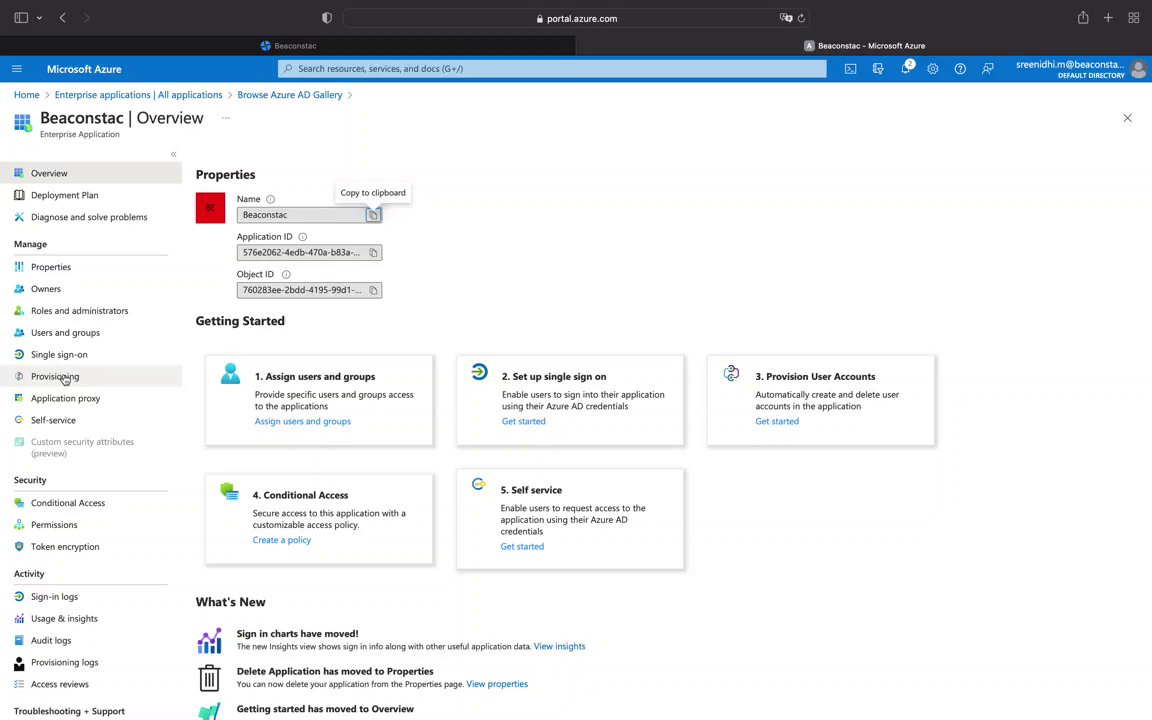Close the Beaconstac Overview blade
Screen dimensions: 1152x720
coord(1127,118)
